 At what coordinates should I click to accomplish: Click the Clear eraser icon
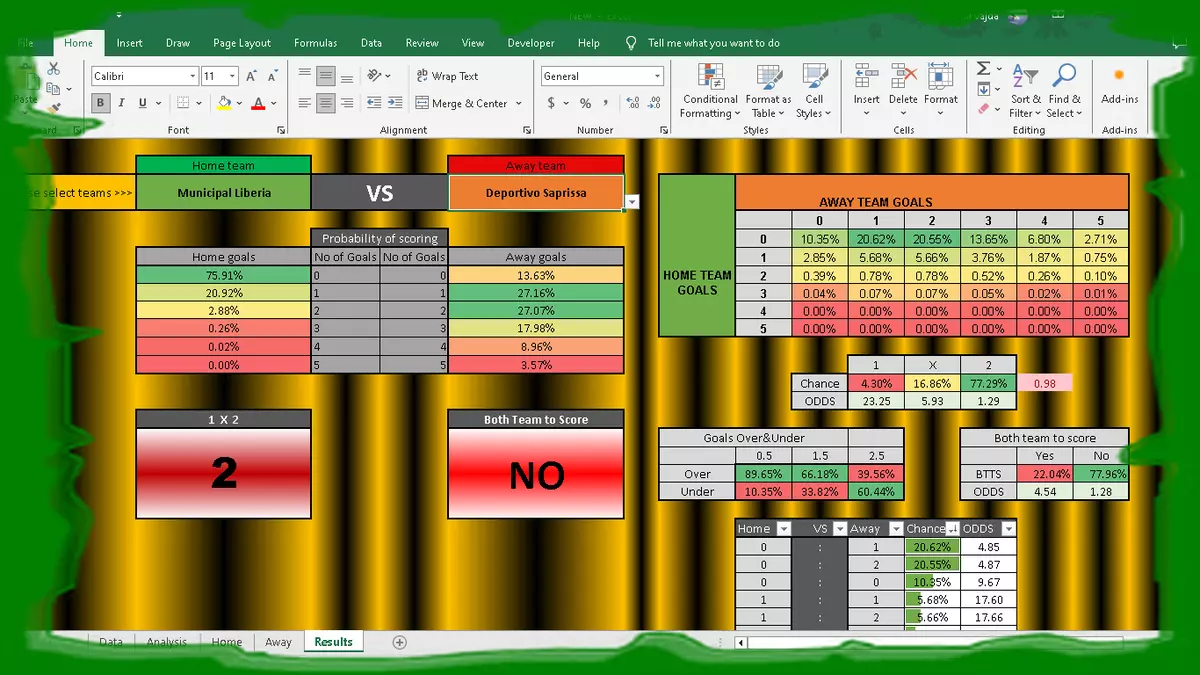(983, 107)
